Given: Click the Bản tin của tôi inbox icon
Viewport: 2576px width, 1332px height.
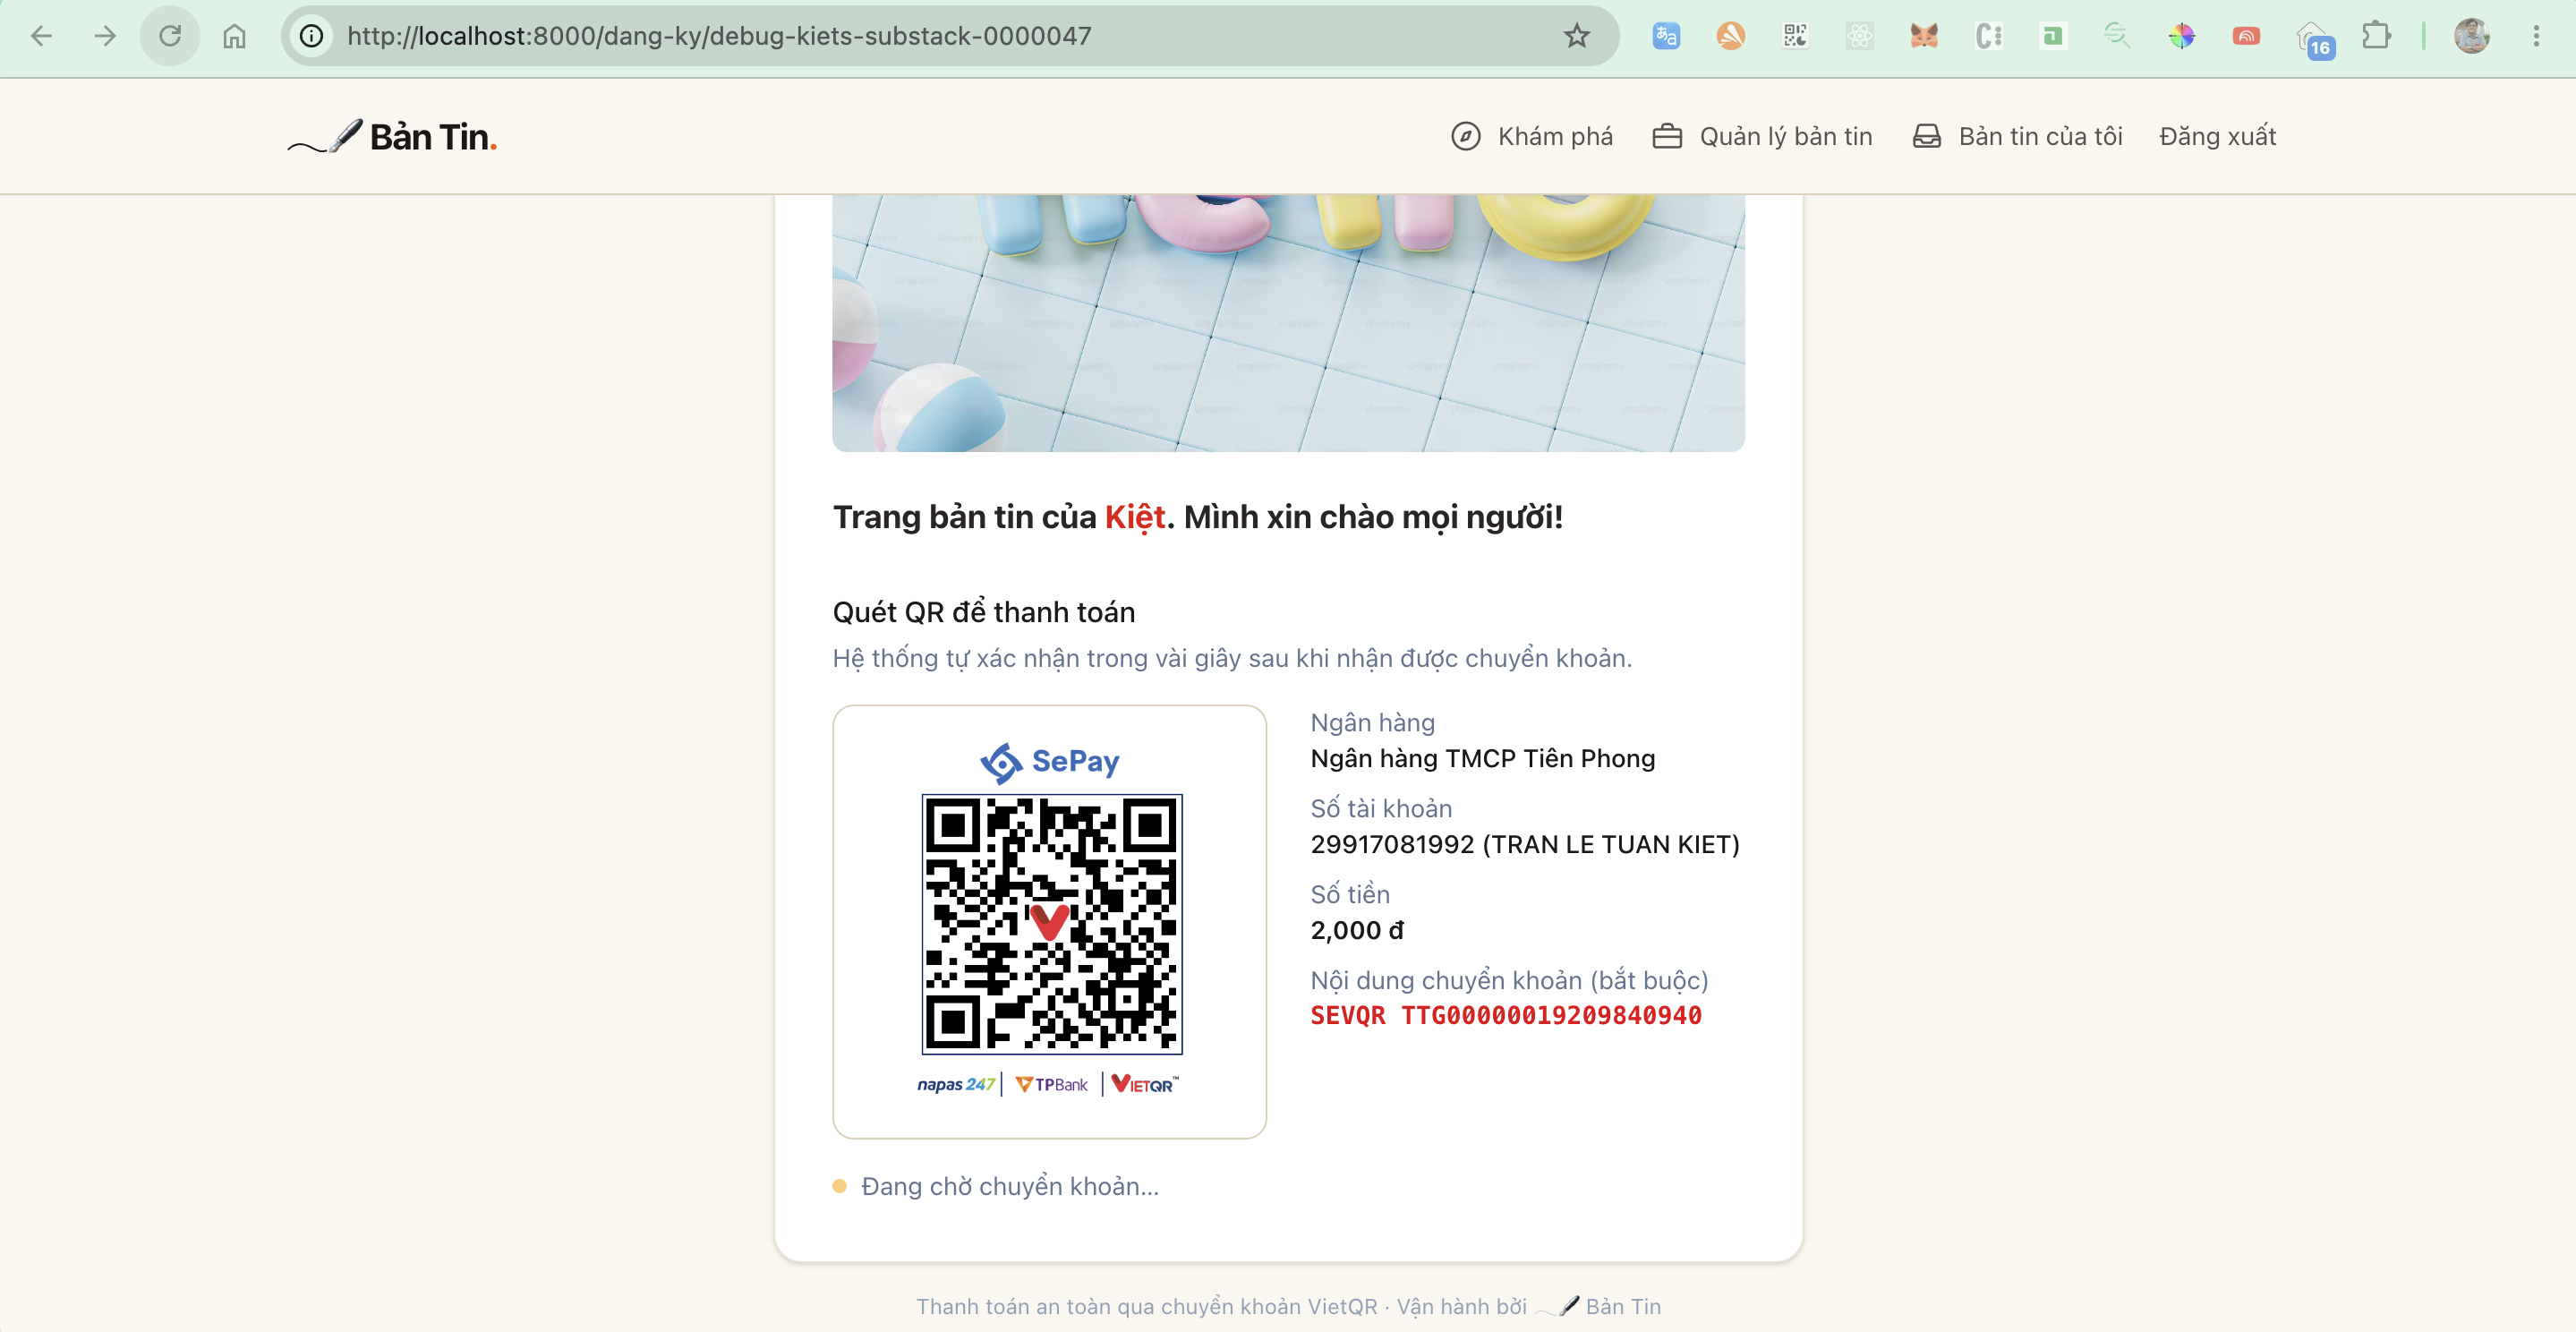Looking at the screenshot, I should [1927, 136].
